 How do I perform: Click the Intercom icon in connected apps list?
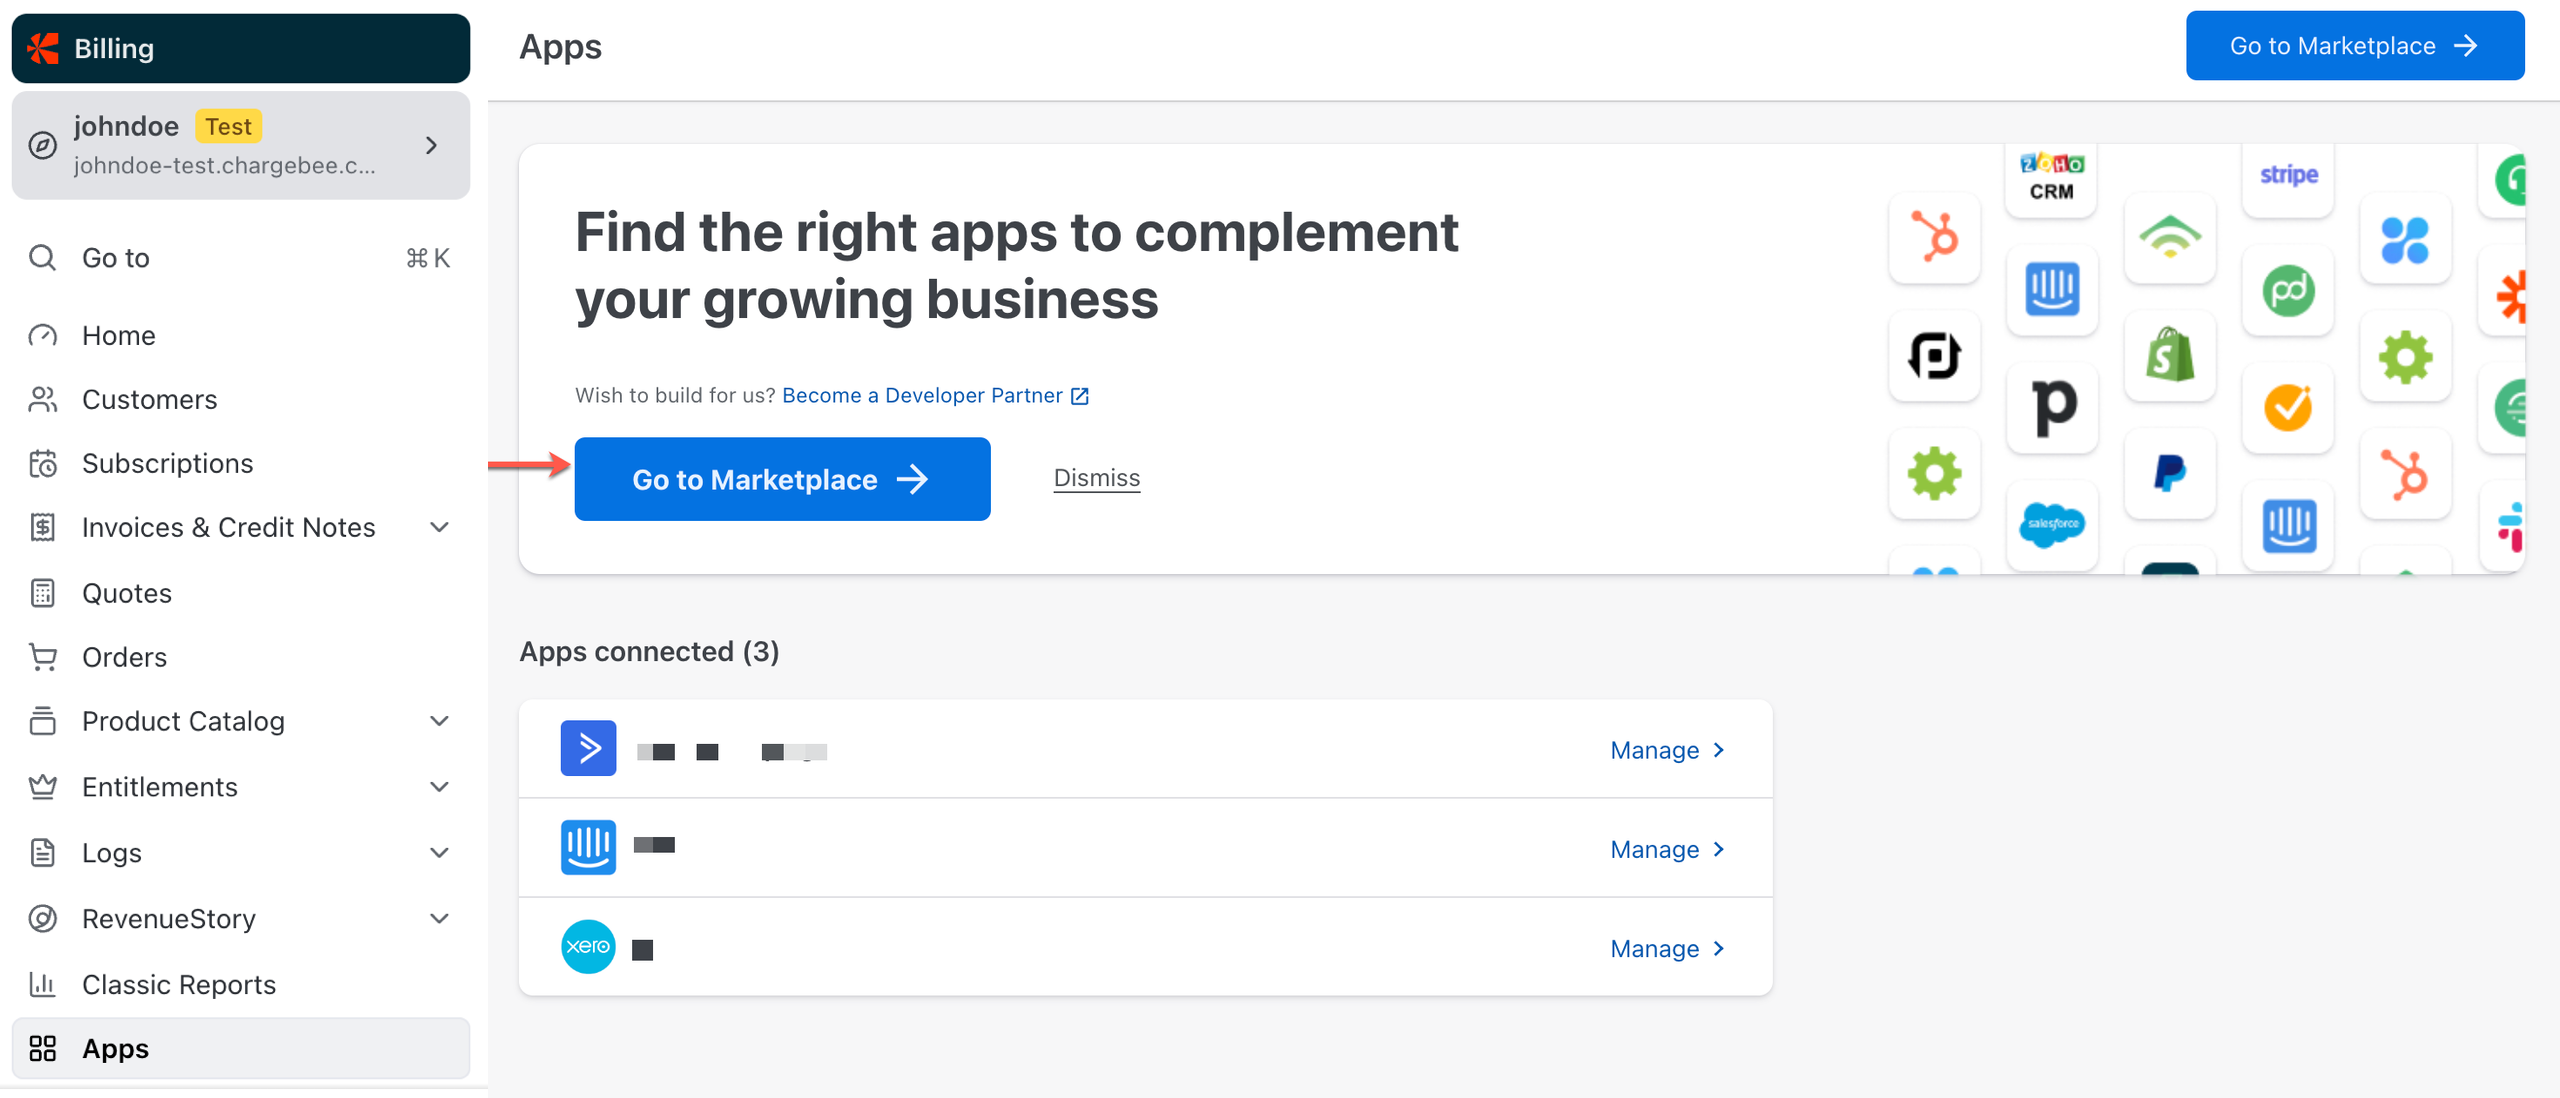click(x=588, y=847)
